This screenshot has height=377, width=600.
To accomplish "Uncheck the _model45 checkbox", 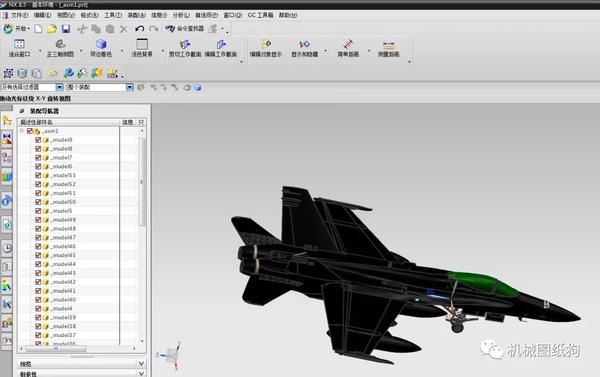I will pyautogui.click(x=38, y=255).
